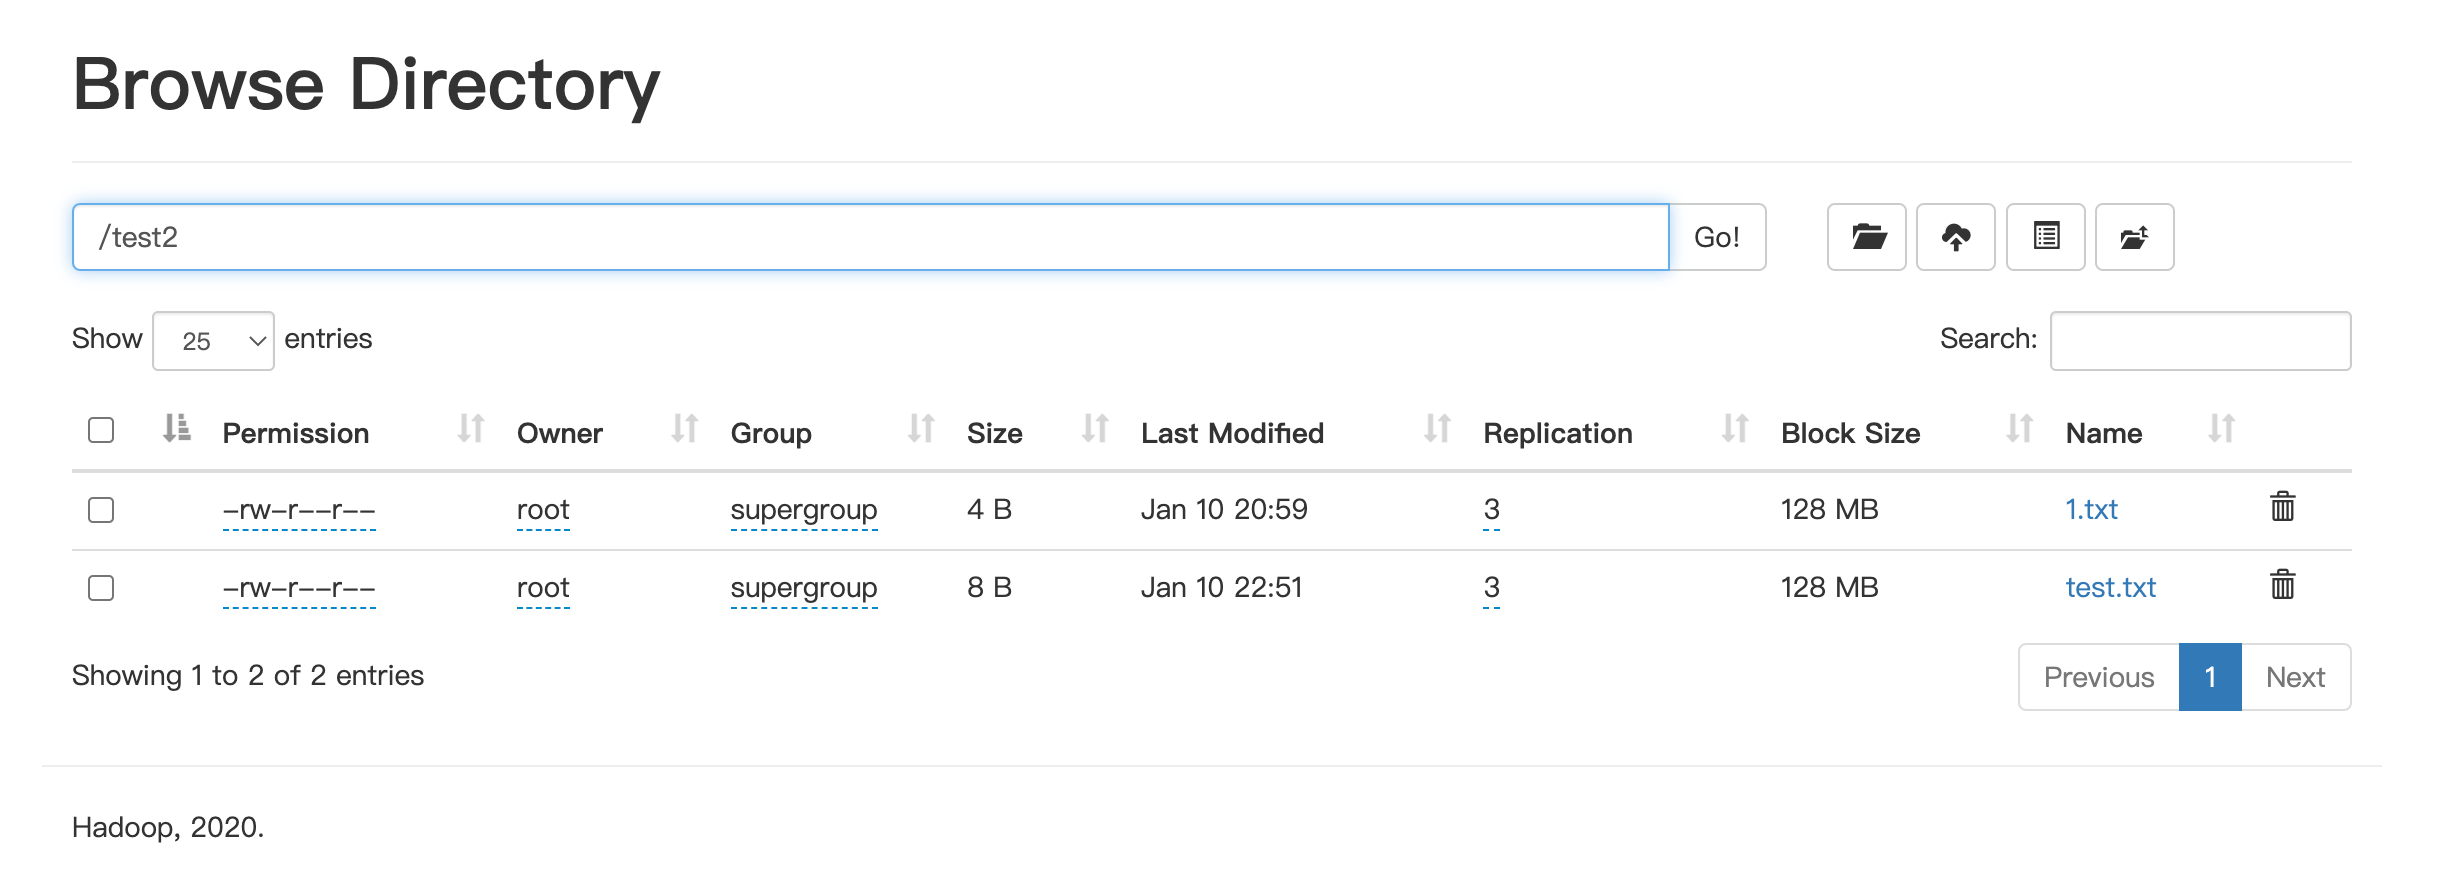
Task: Click the replication value for 1.txt
Action: click(x=1491, y=510)
